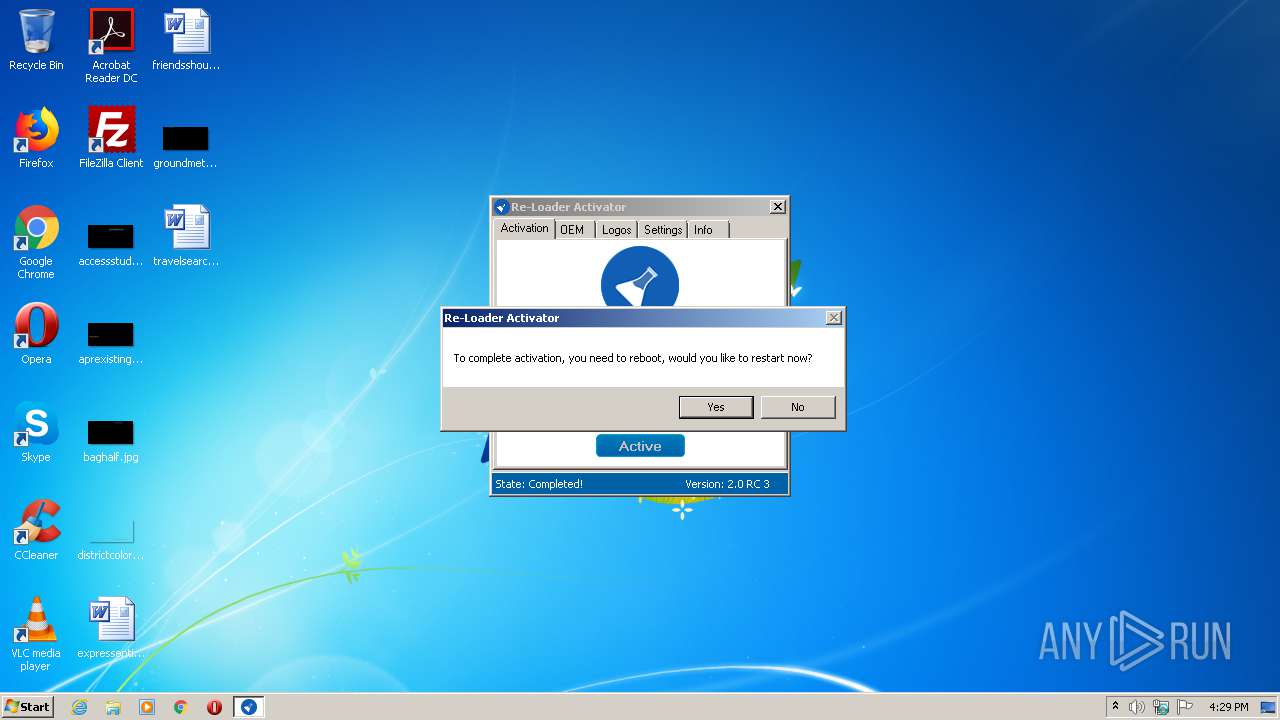1280x720 pixels.
Task: Open the Settings tab
Action: coord(663,230)
